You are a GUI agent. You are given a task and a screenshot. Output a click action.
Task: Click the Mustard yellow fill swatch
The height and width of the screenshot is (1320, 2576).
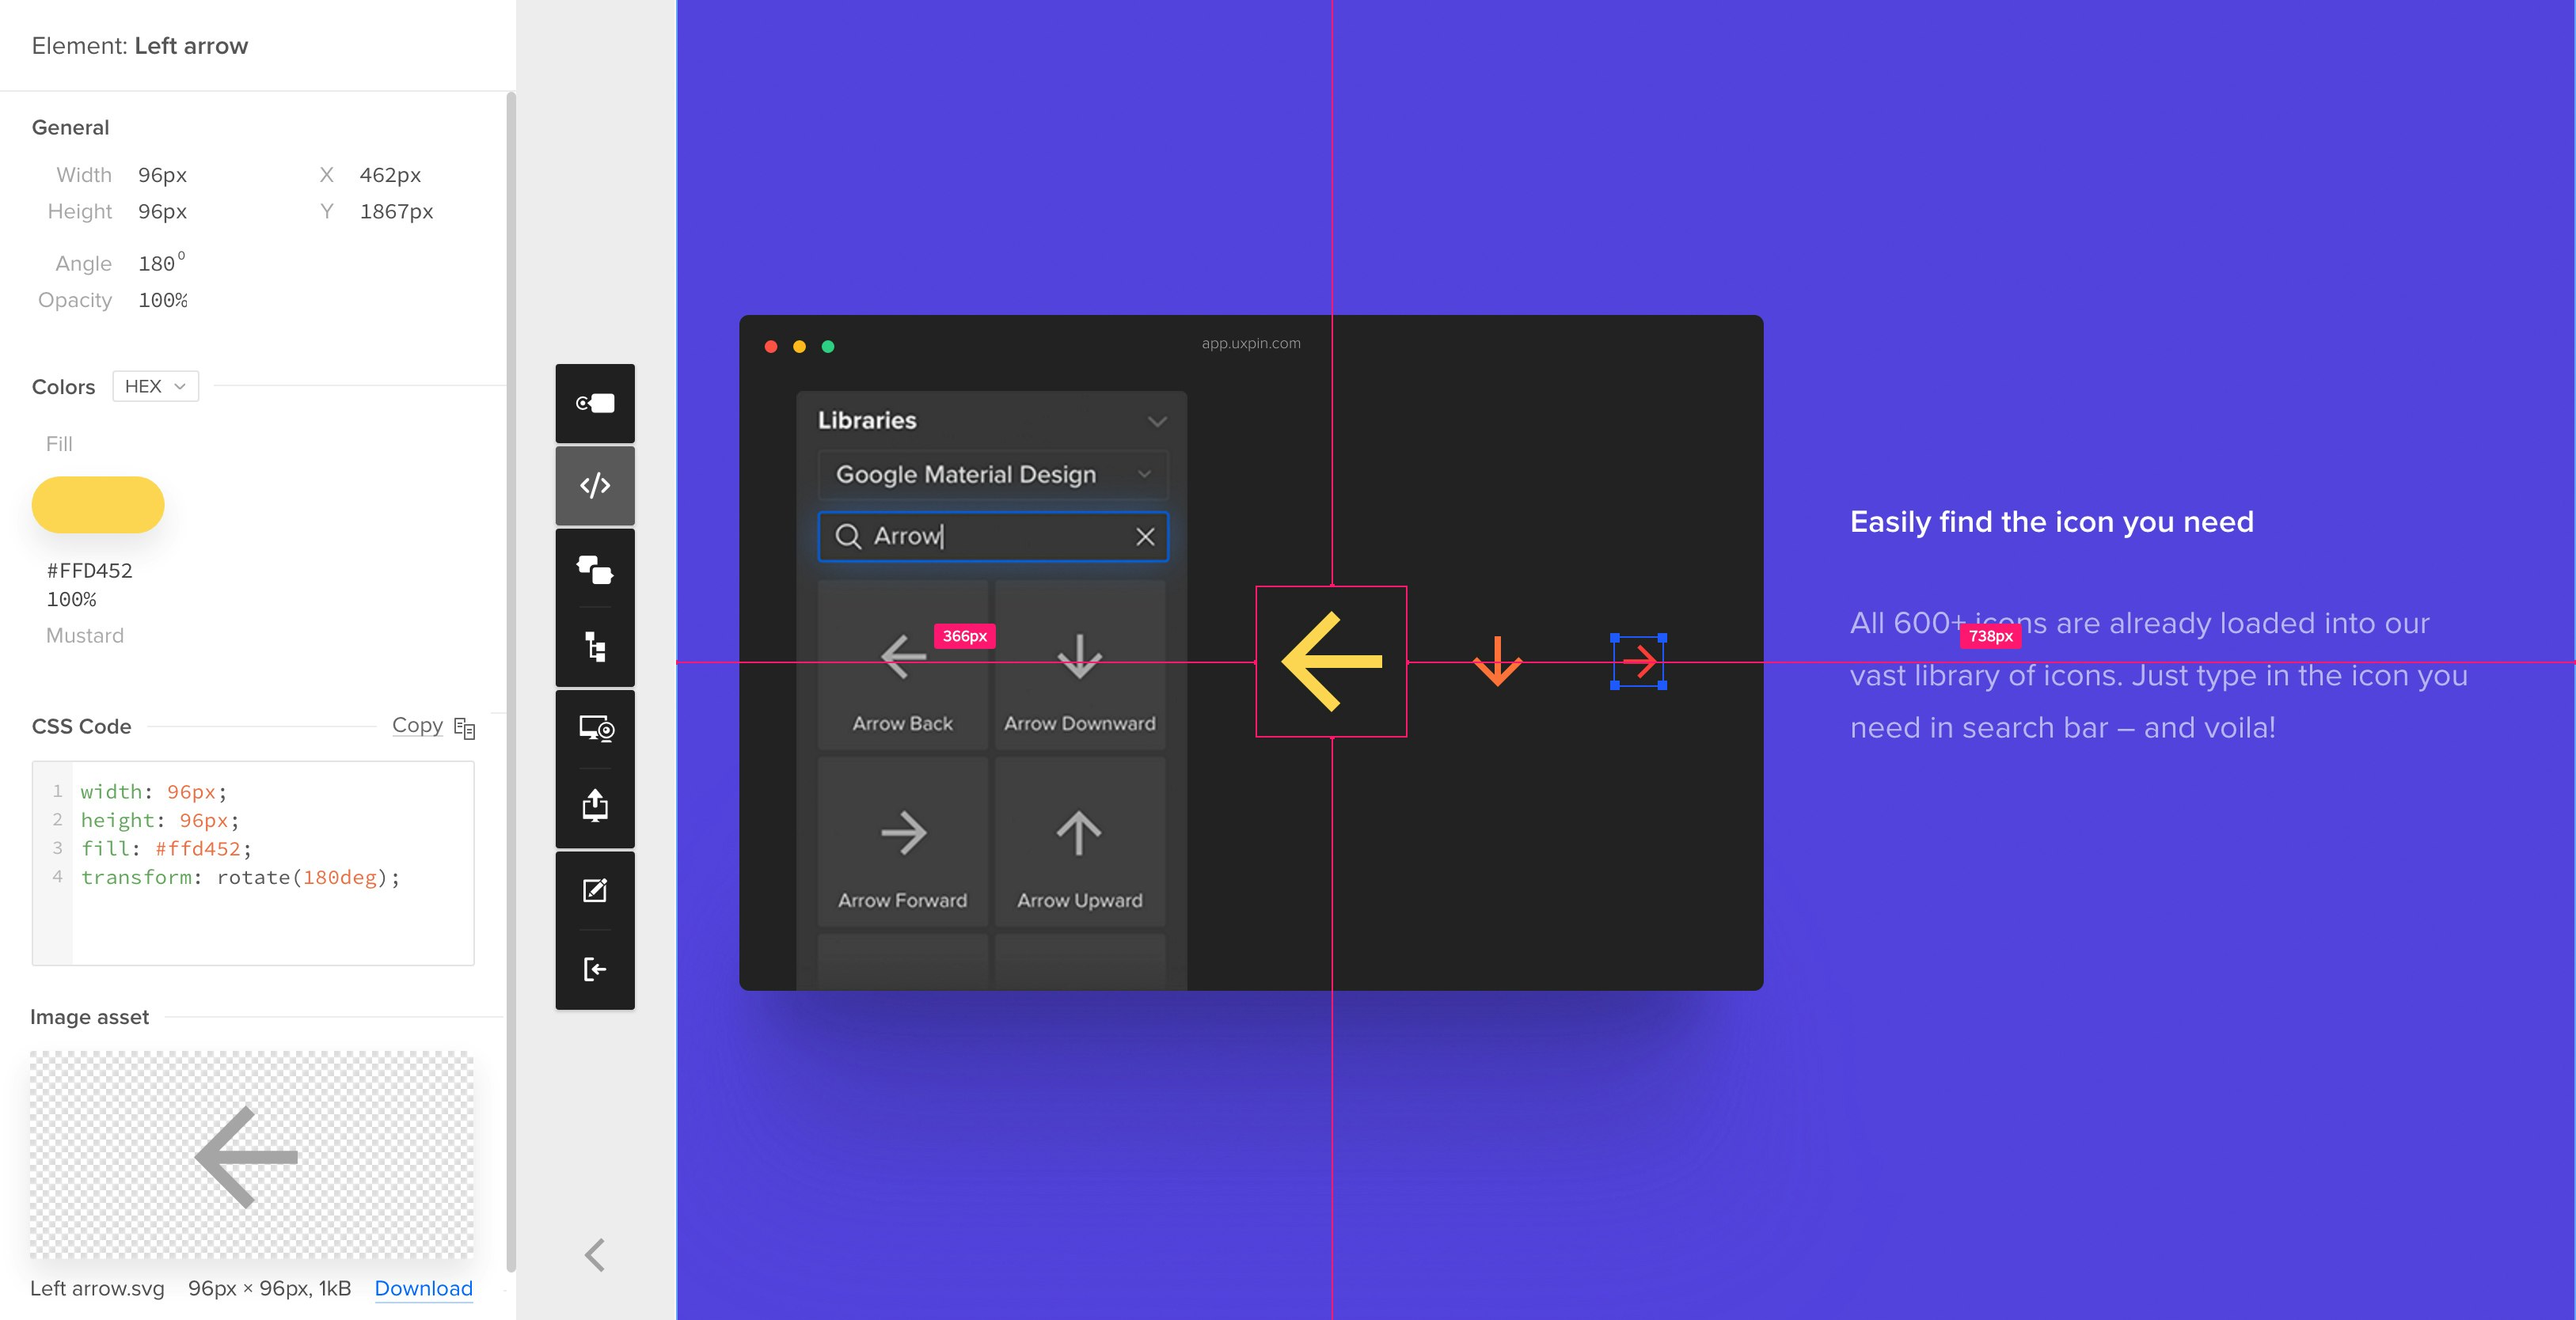tap(98, 505)
